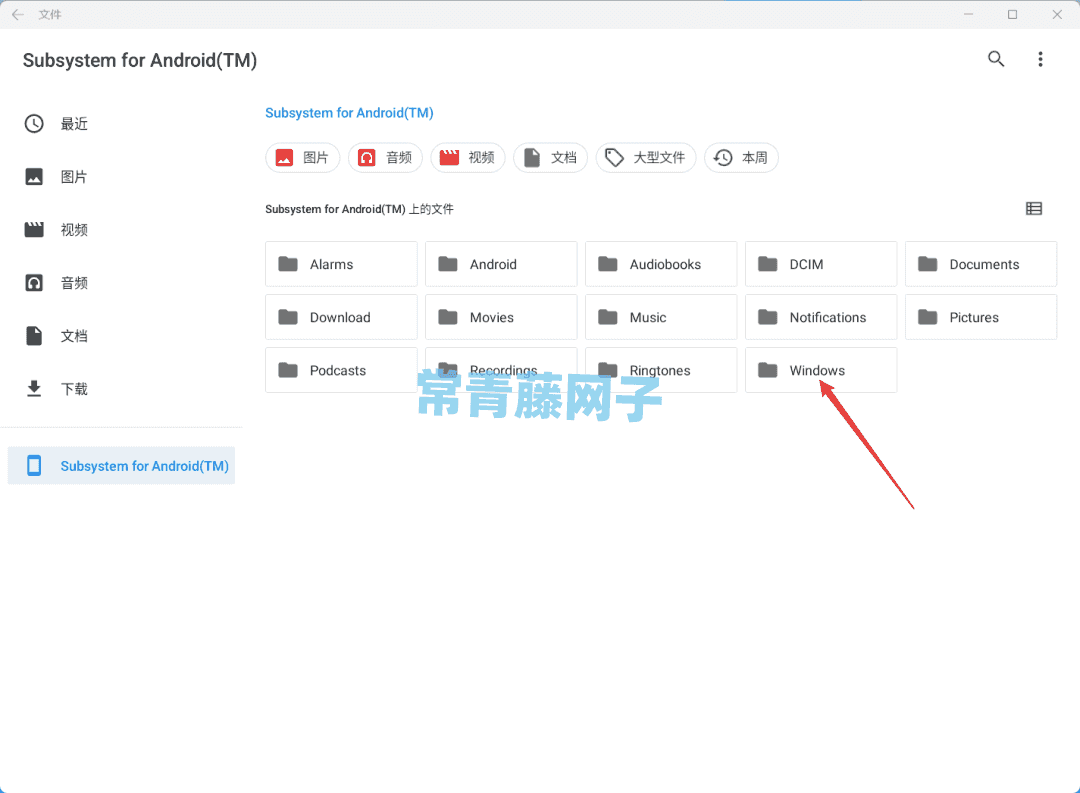Click the folder icon of Movies
The image size is (1080, 793).
(x=448, y=317)
